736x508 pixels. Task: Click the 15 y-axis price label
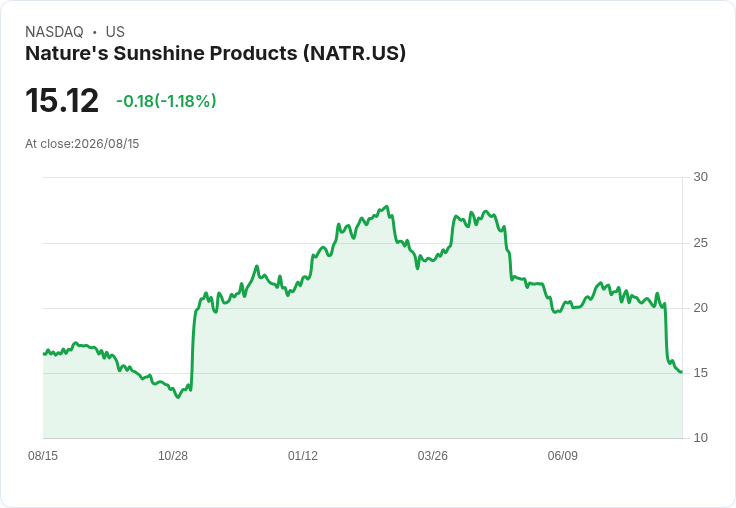700,373
